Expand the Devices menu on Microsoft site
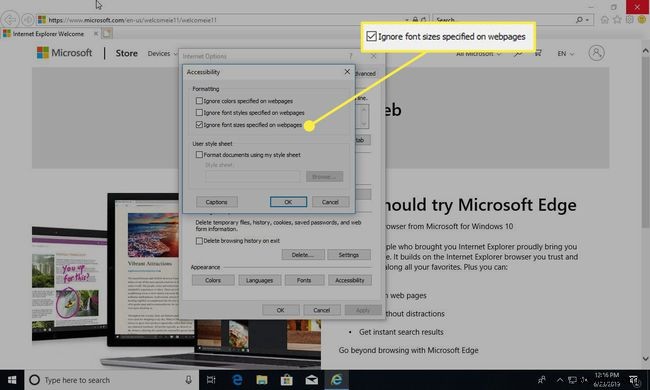Image resolution: width=650 pixels, height=390 pixels. (x=162, y=53)
